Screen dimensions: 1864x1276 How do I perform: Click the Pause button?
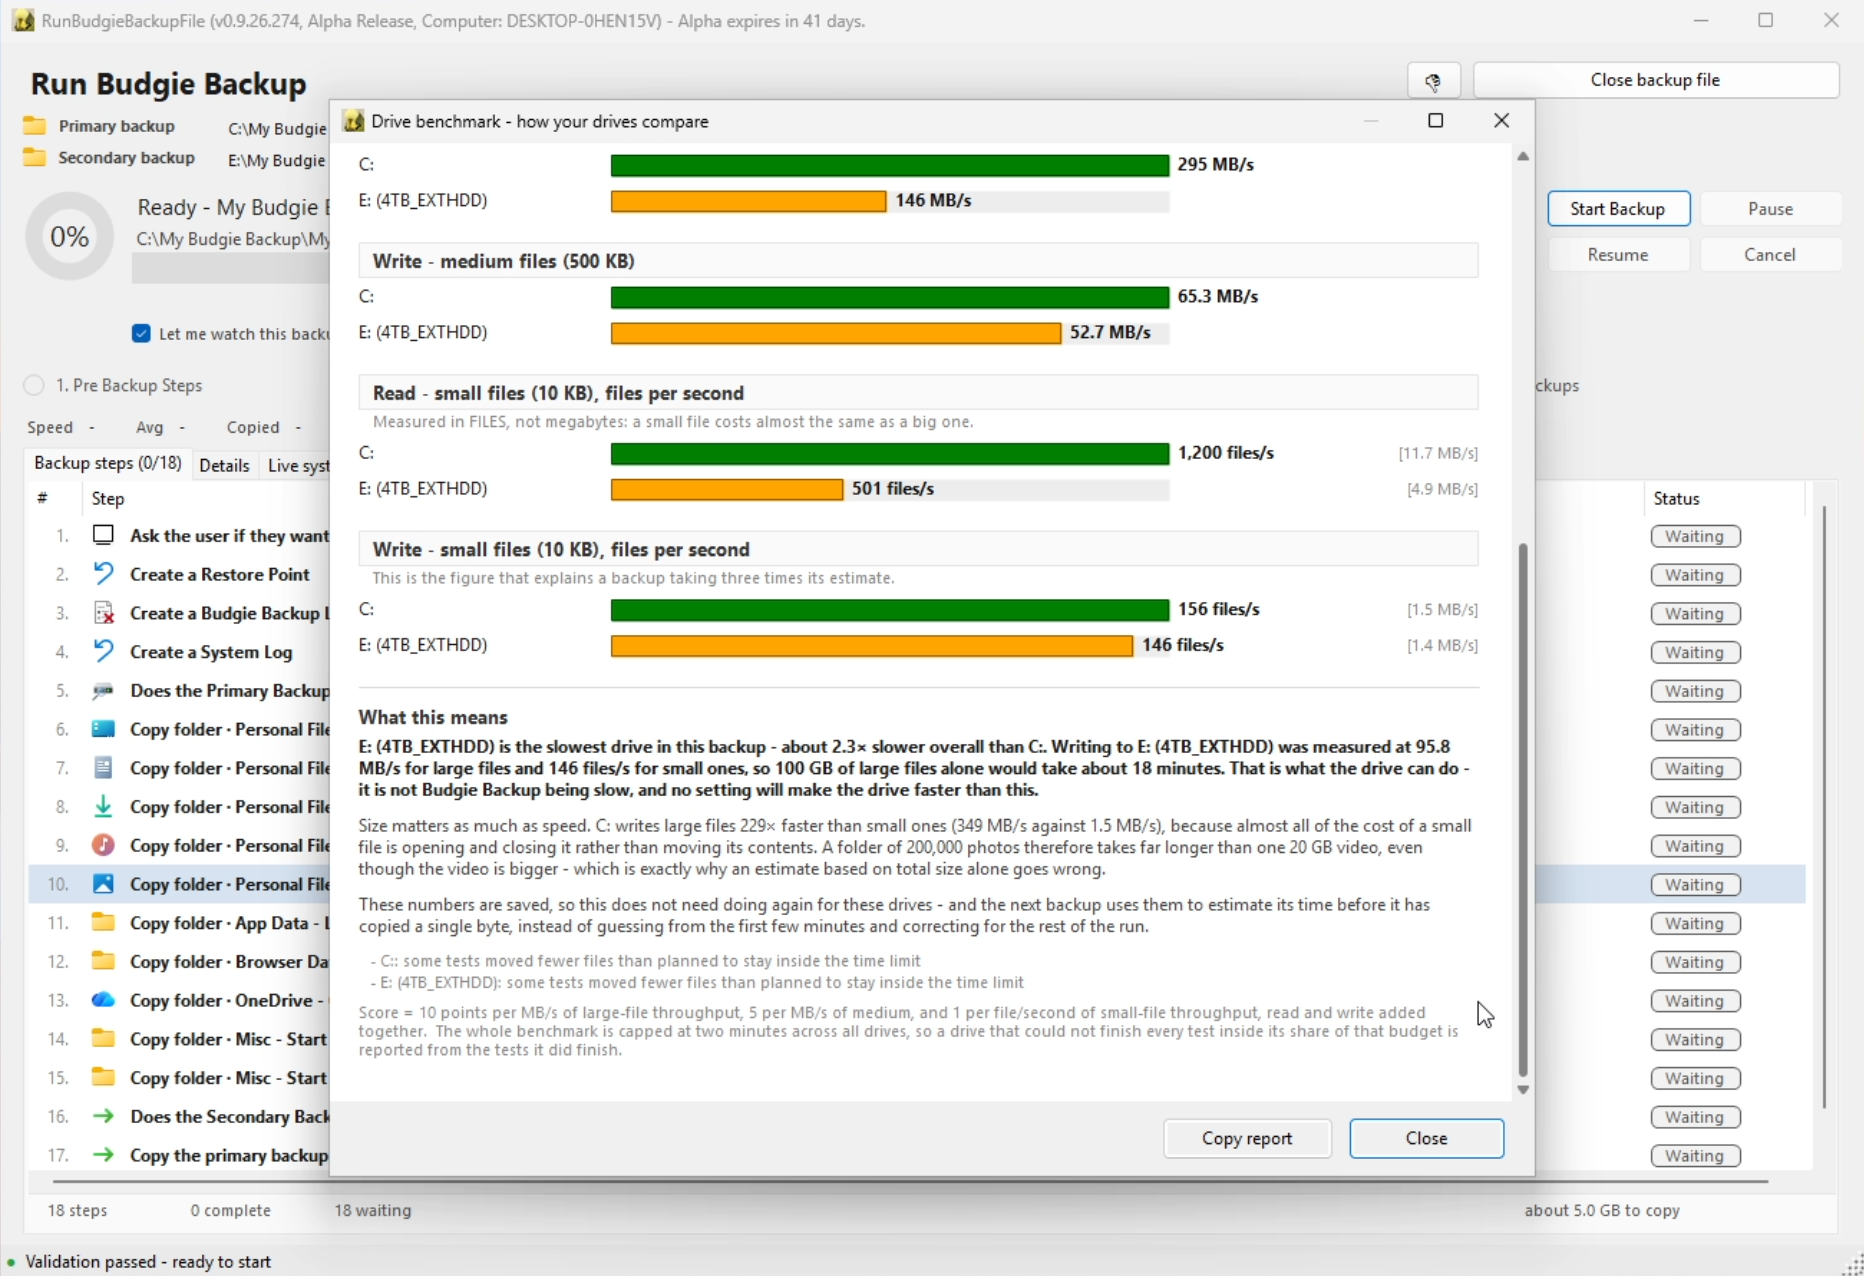(x=1770, y=209)
